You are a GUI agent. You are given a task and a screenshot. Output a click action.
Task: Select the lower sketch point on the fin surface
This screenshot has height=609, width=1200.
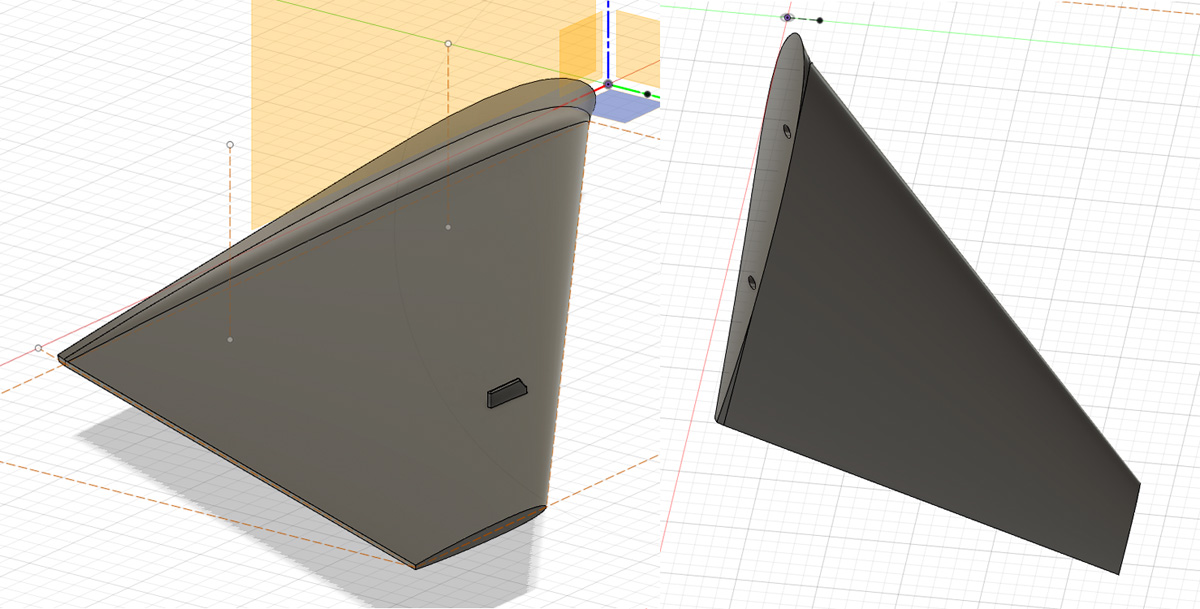(x=230, y=340)
